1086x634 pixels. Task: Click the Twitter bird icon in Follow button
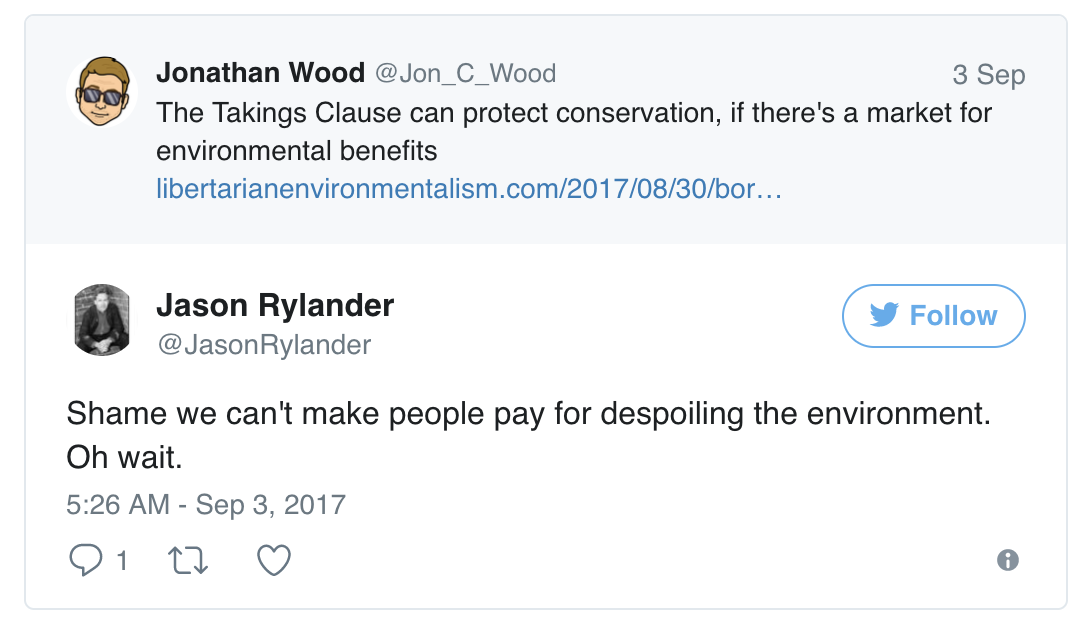(884, 315)
